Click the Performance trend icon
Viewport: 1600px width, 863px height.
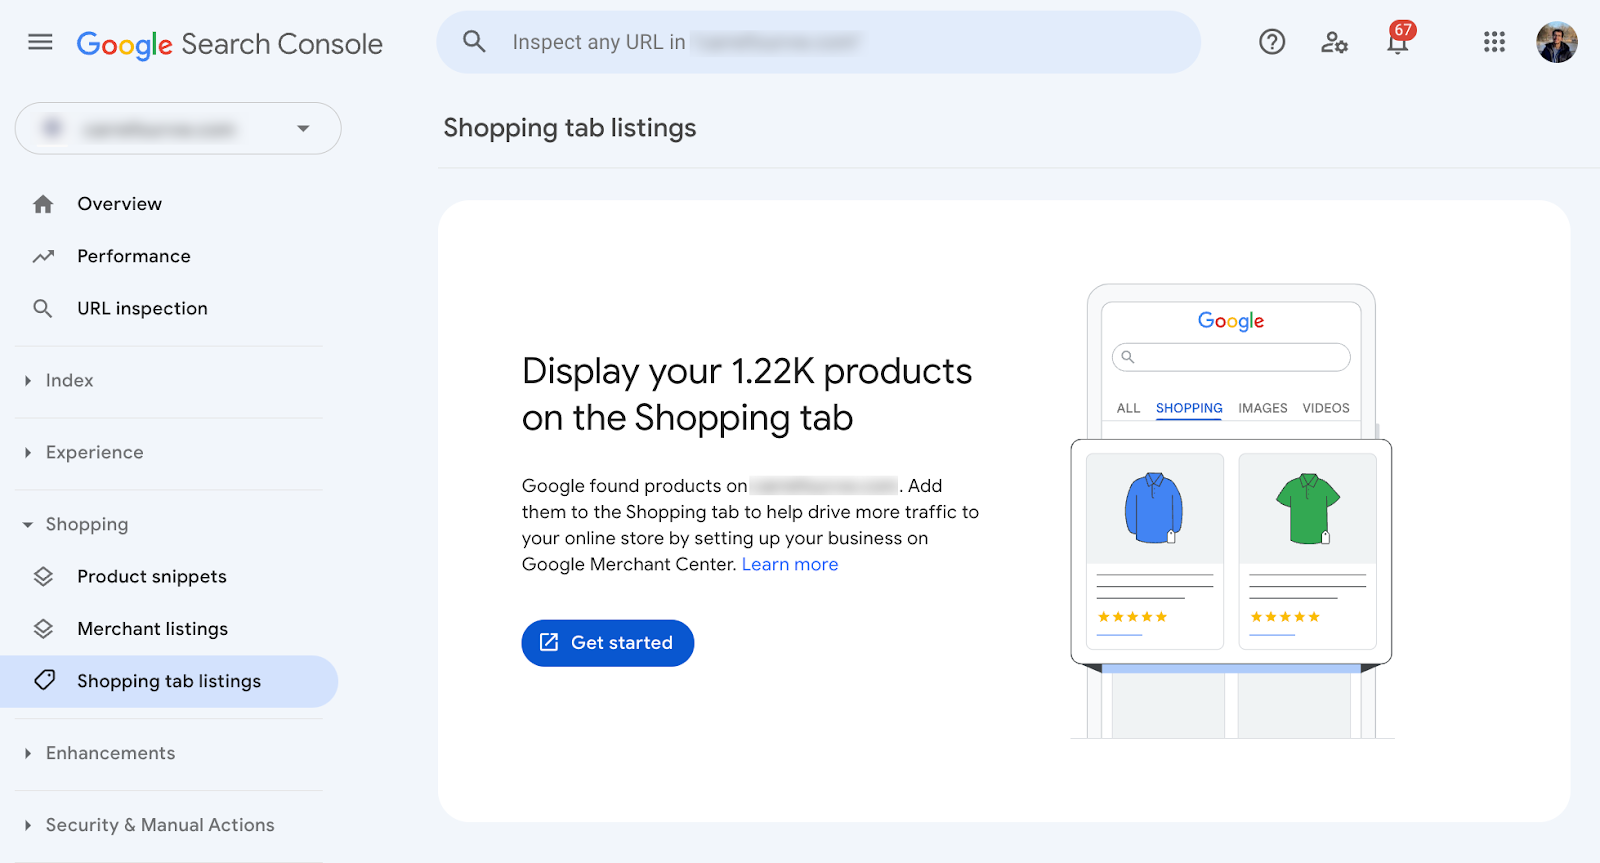coord(43,256)
